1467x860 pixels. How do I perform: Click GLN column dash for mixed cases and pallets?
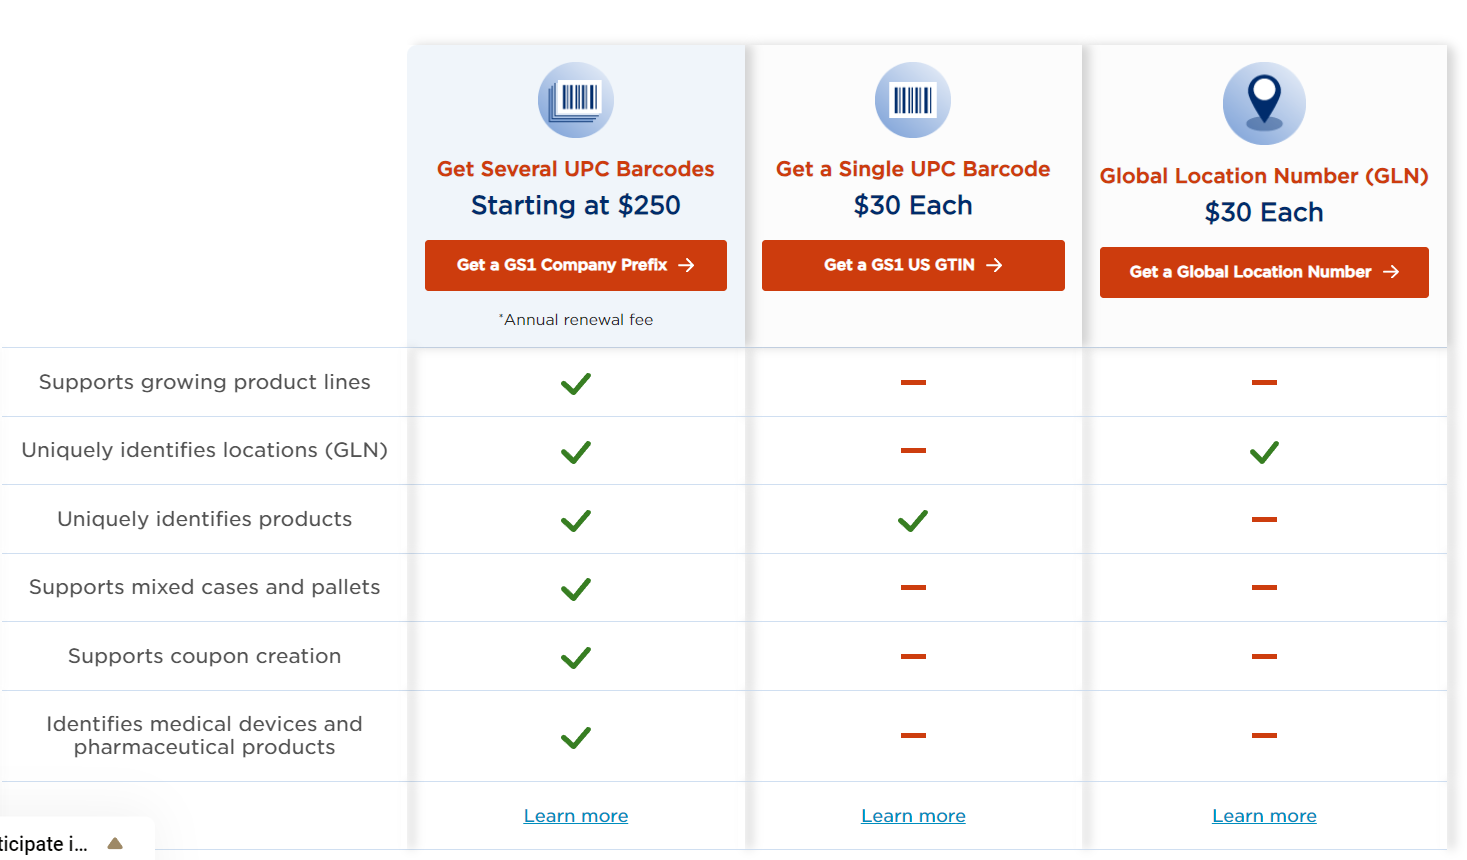coord(1264,587)
